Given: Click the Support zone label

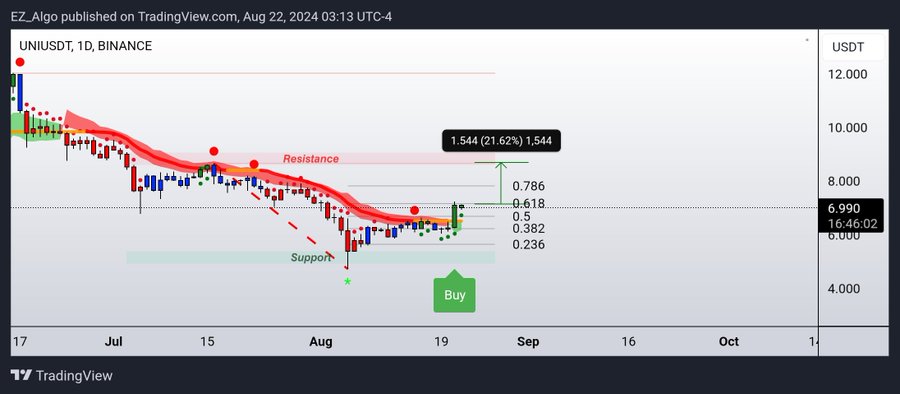Looking at the screenshot, I should click(311, 257).
